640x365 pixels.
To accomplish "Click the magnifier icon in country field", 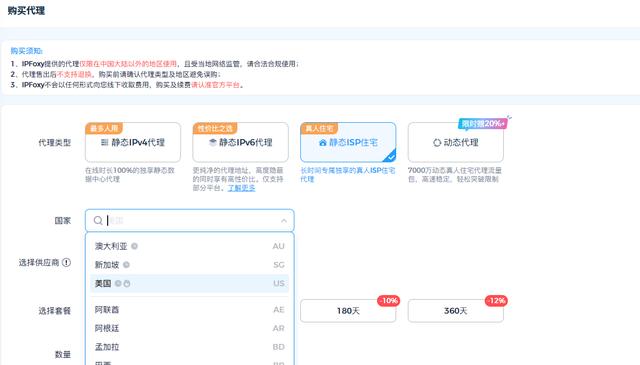I will coord(98,220).
